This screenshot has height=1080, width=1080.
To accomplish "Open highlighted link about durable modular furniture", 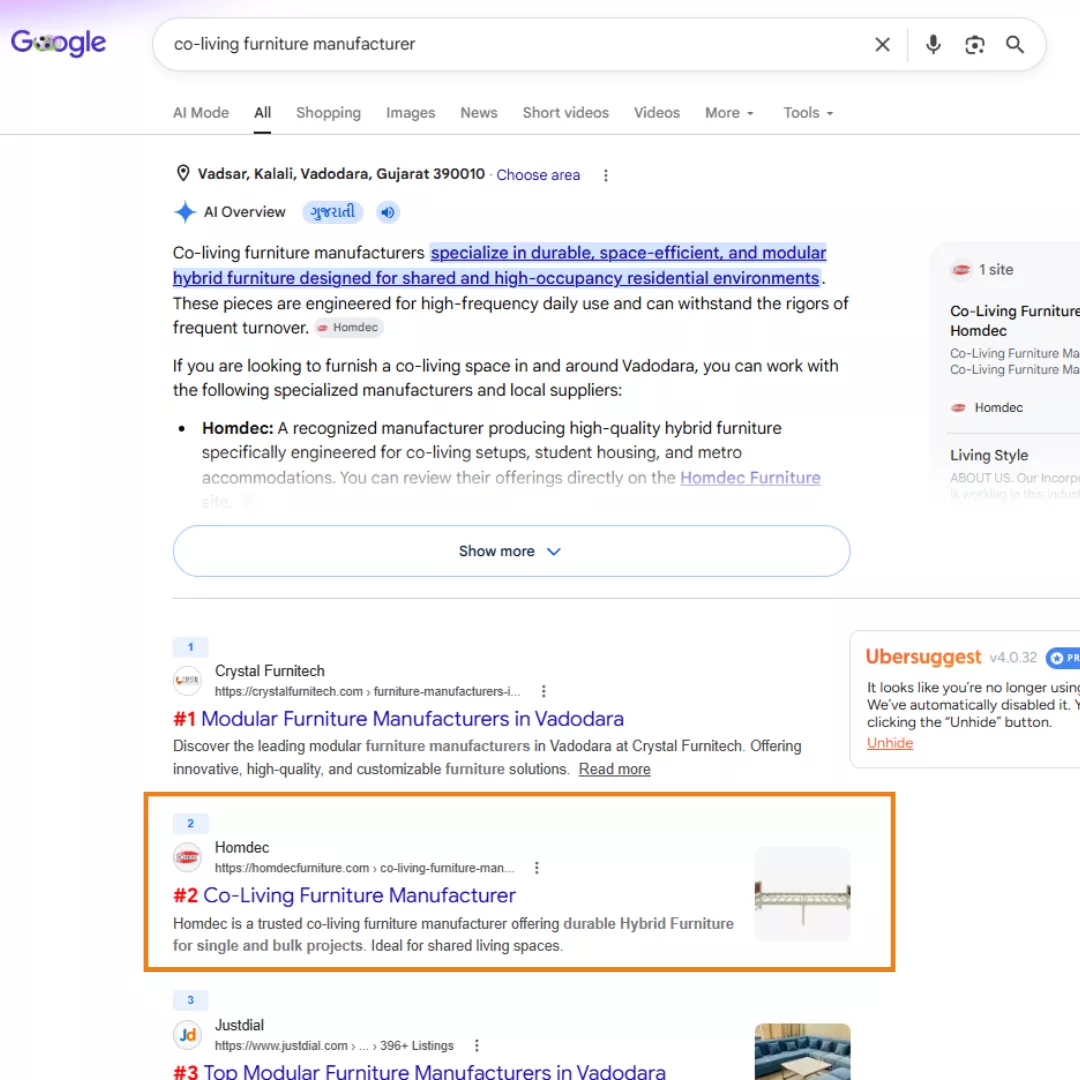I will 499,265.
